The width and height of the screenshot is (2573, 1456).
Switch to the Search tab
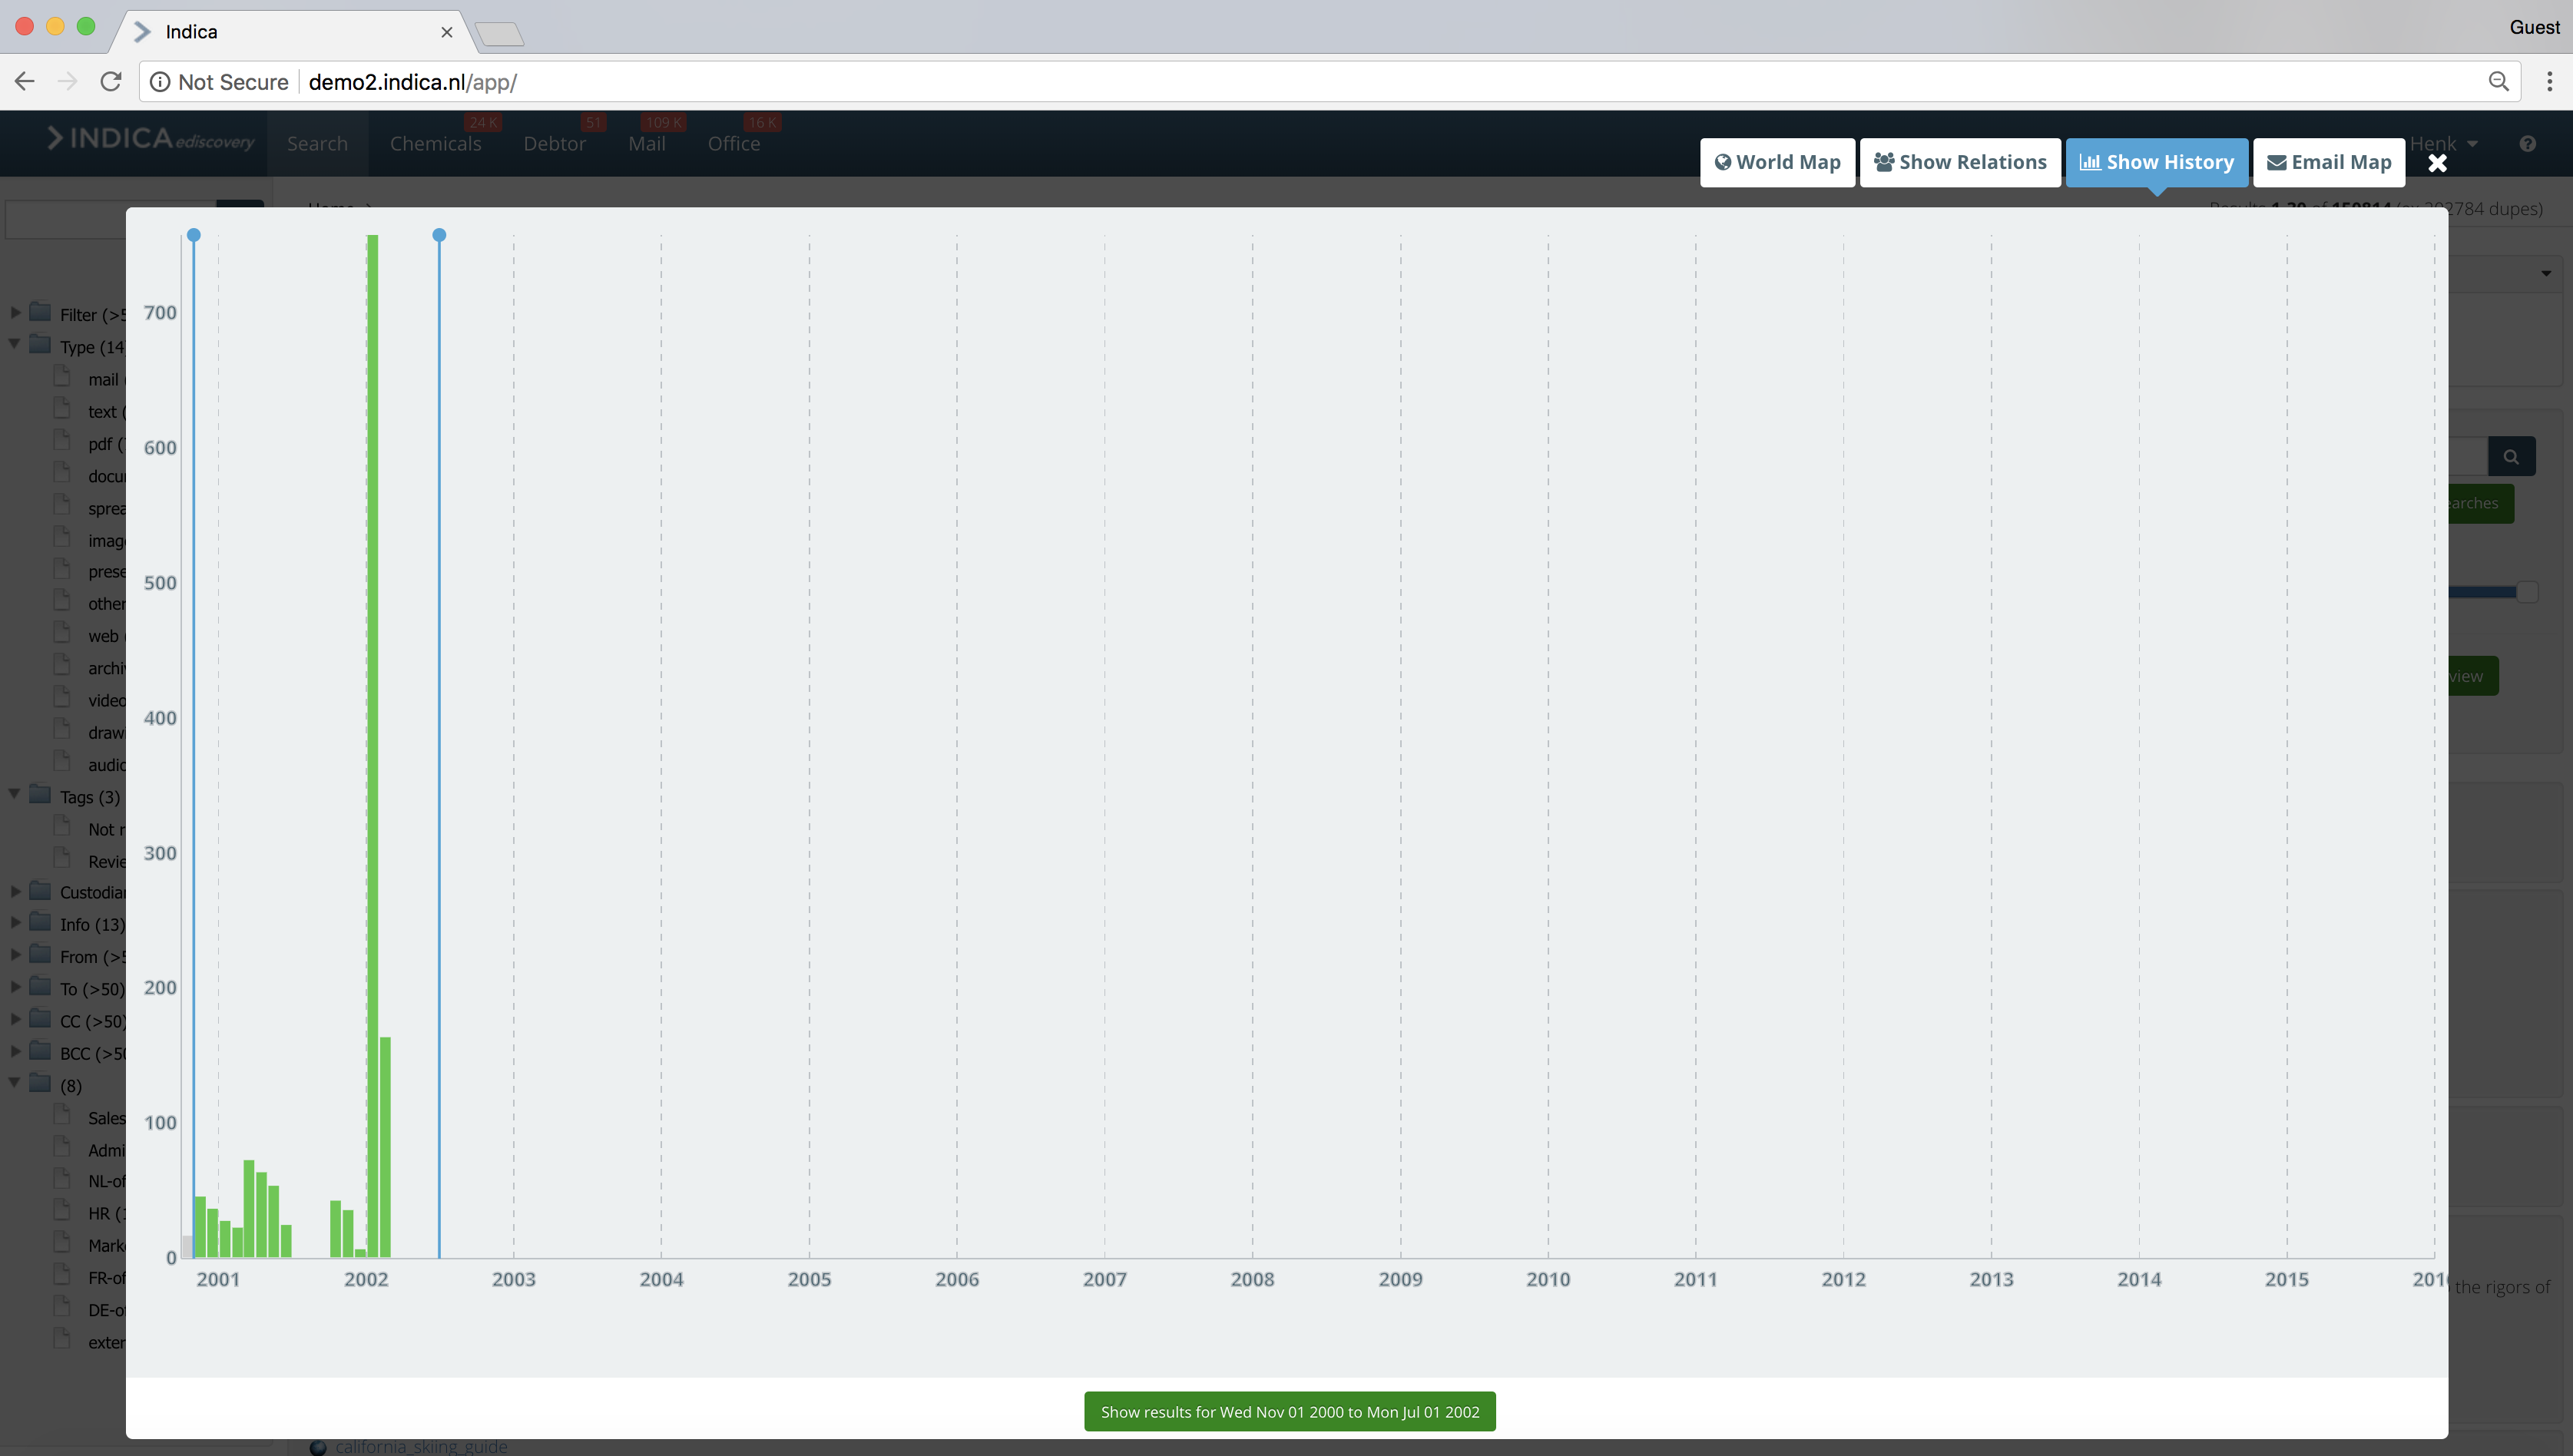point(318,144)
